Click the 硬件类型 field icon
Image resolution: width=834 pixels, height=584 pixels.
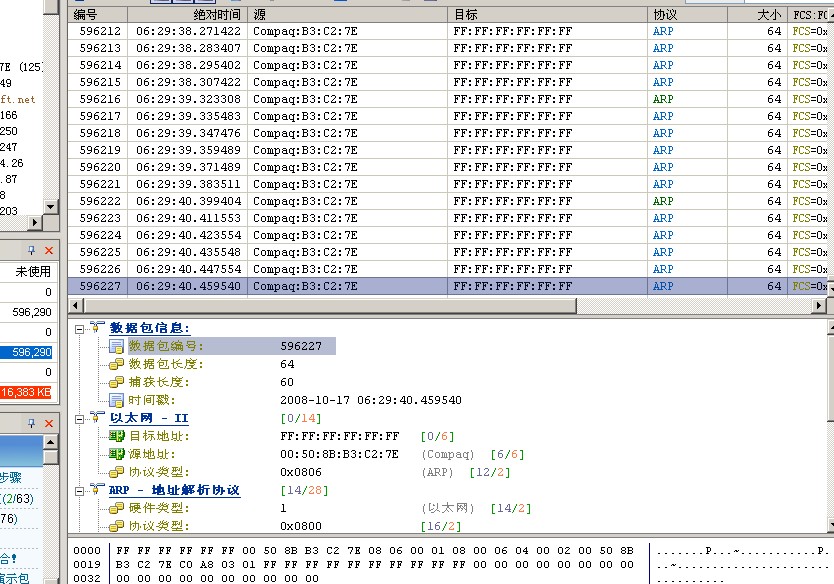tap(116, 508)
